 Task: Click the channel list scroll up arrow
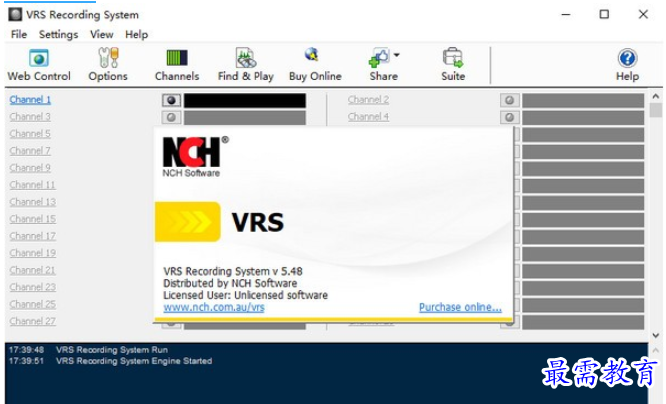[x=656, y=96]
